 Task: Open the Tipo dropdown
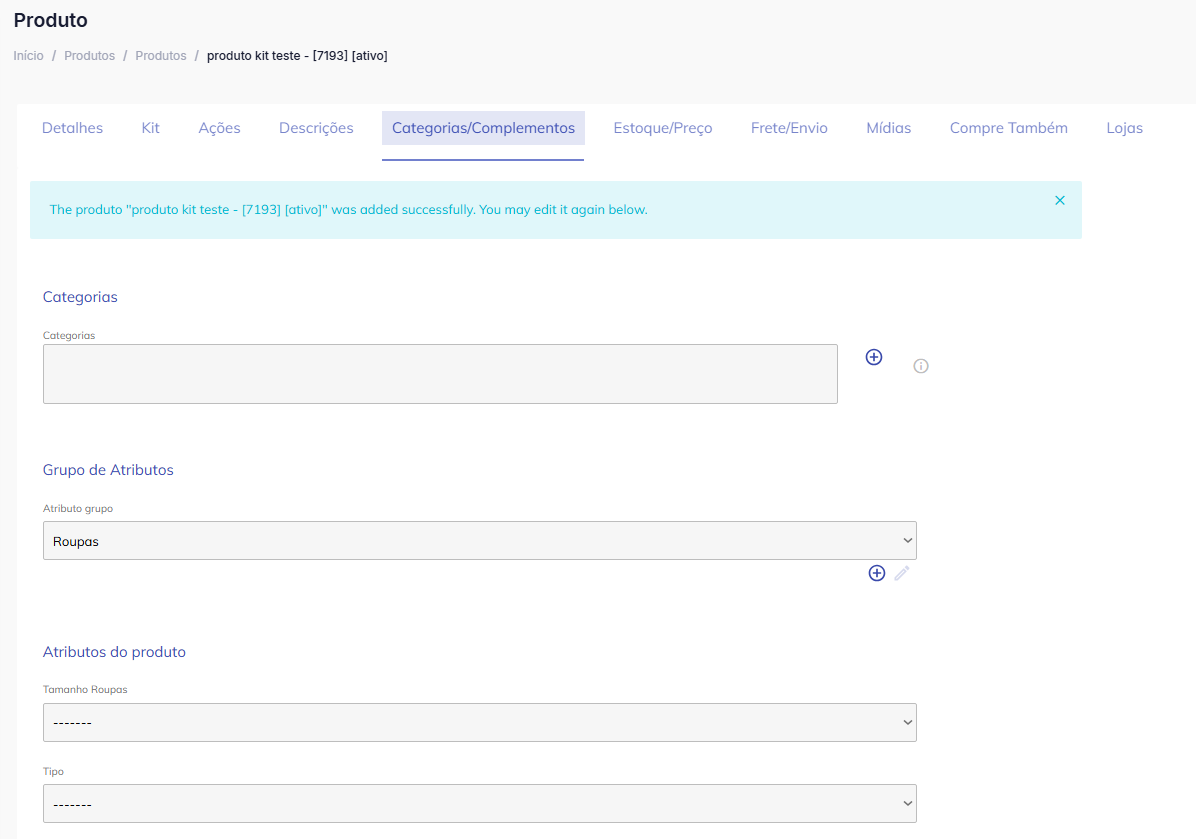point(479,803)
